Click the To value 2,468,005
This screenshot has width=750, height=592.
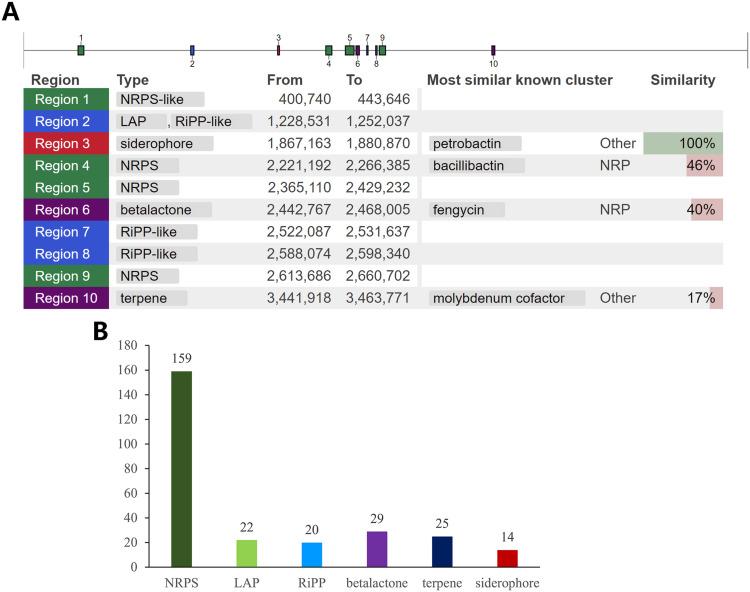[378, 209]
